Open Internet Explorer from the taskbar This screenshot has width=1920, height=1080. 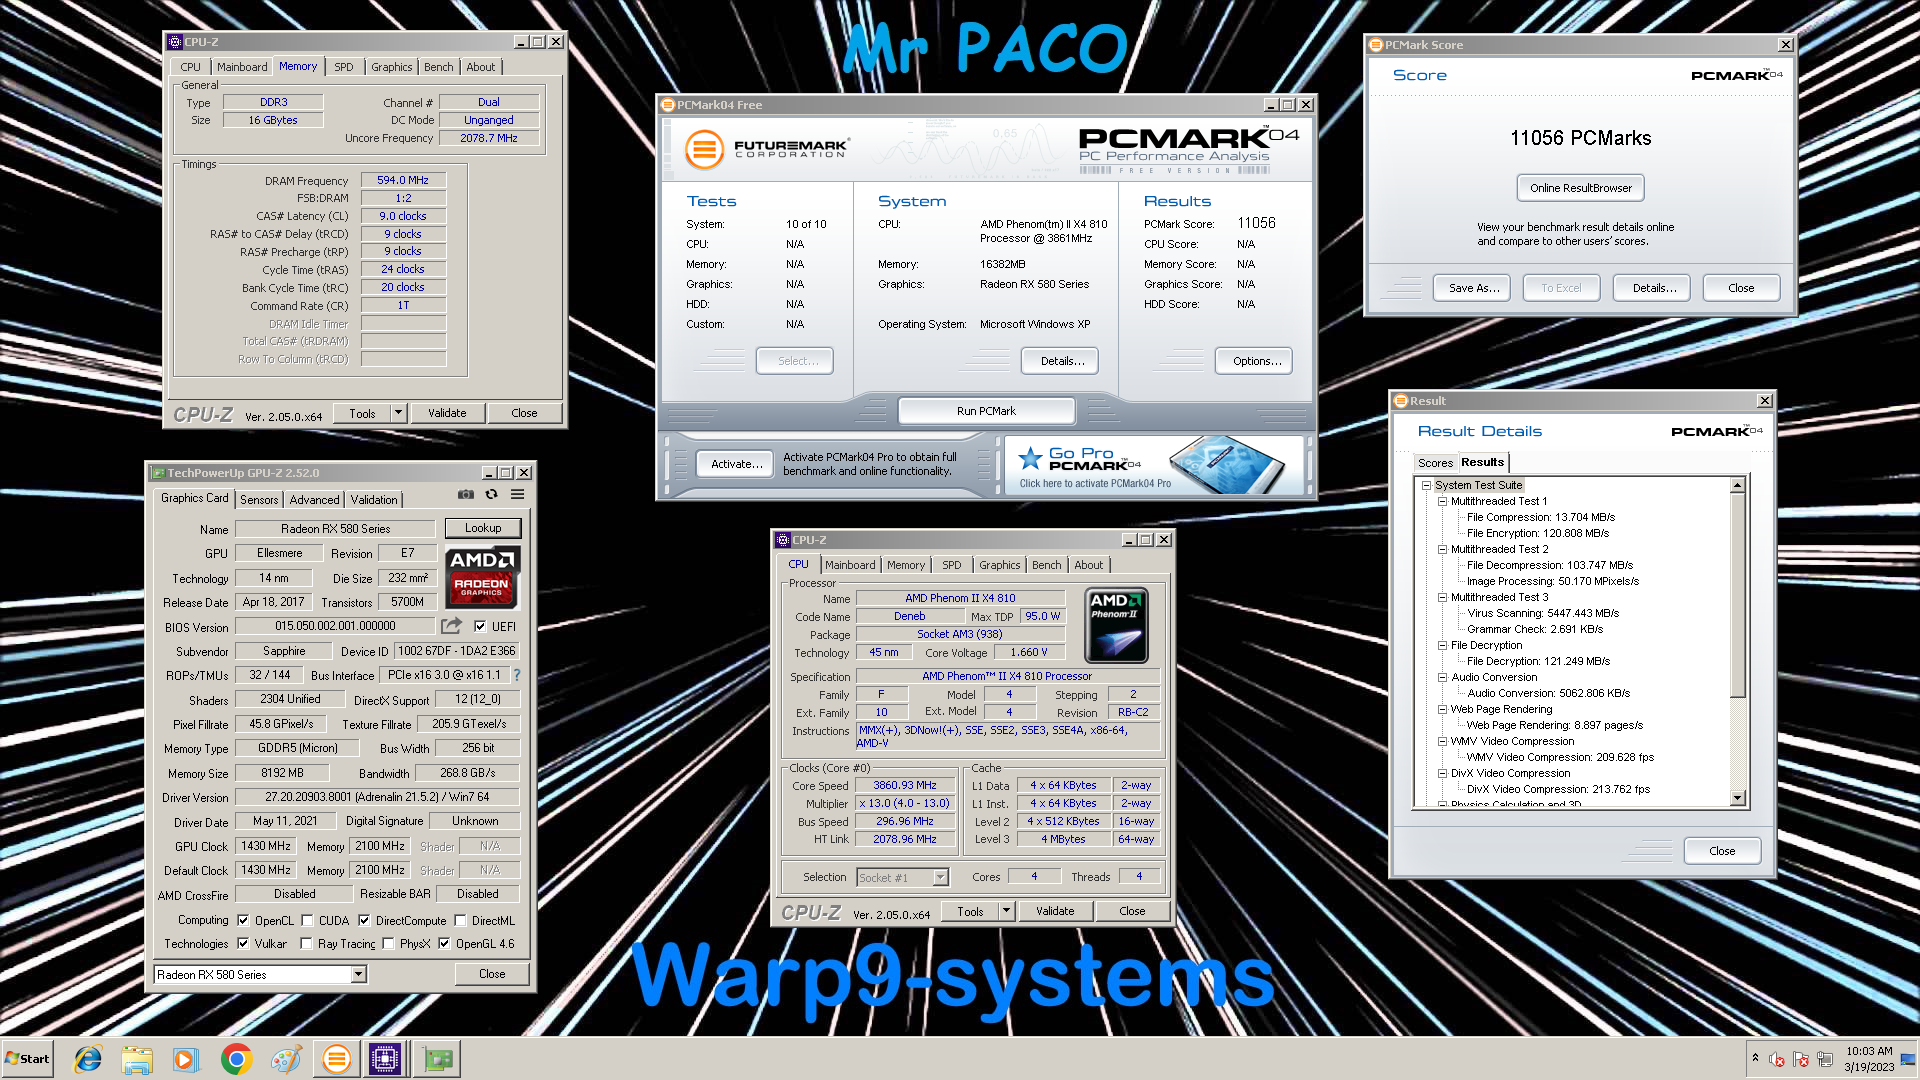pos(88,1059)
